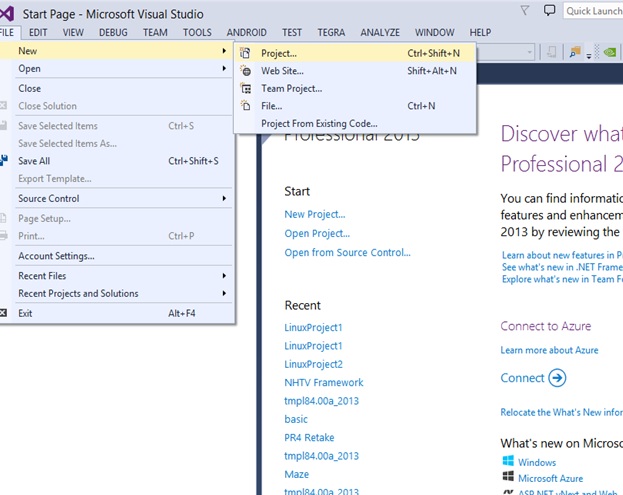The height and width of the screenshot is (495, 623).
Task: Click the Connect link text
Action: coord(522,377)
